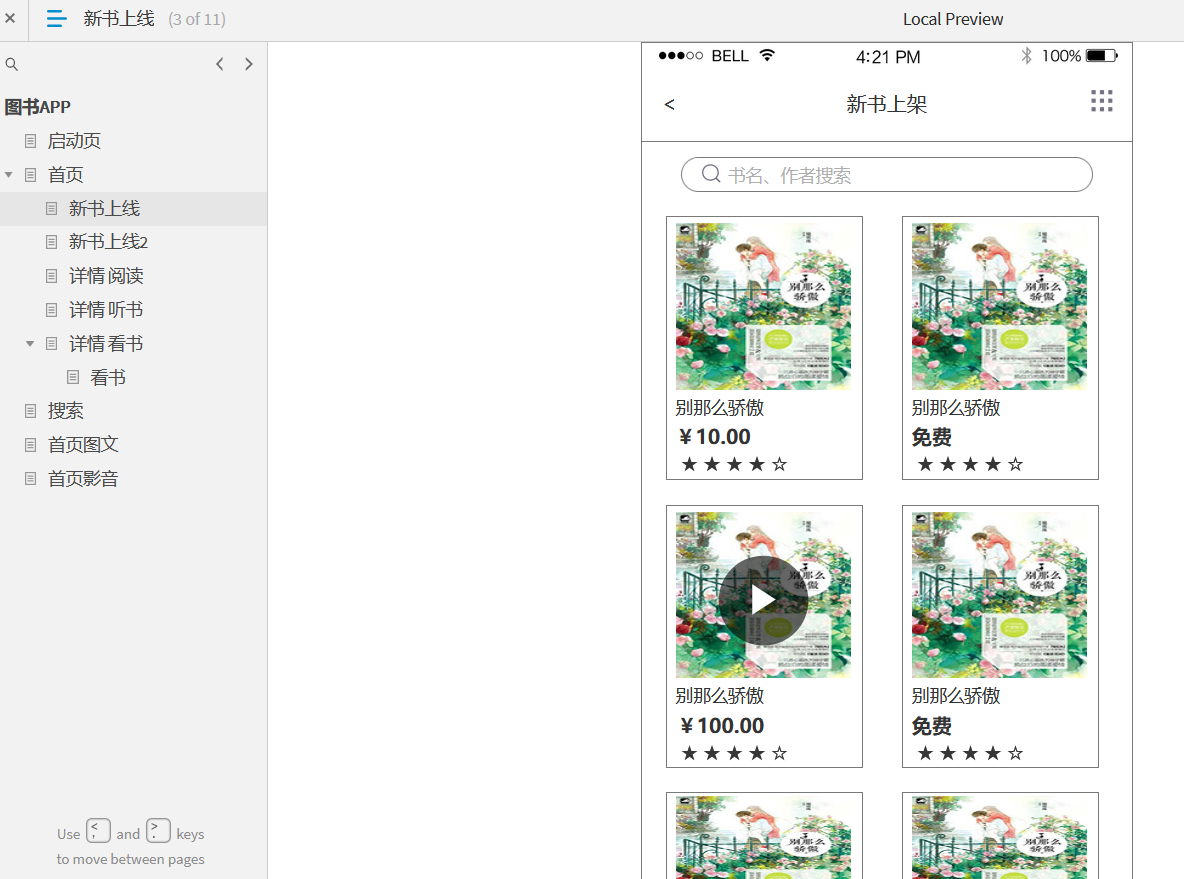The width and height of the screenshot is (1184, 879).
Task: Click the 别那么骄傲 title above ¥100.00
Action: (x=720, y=695)
